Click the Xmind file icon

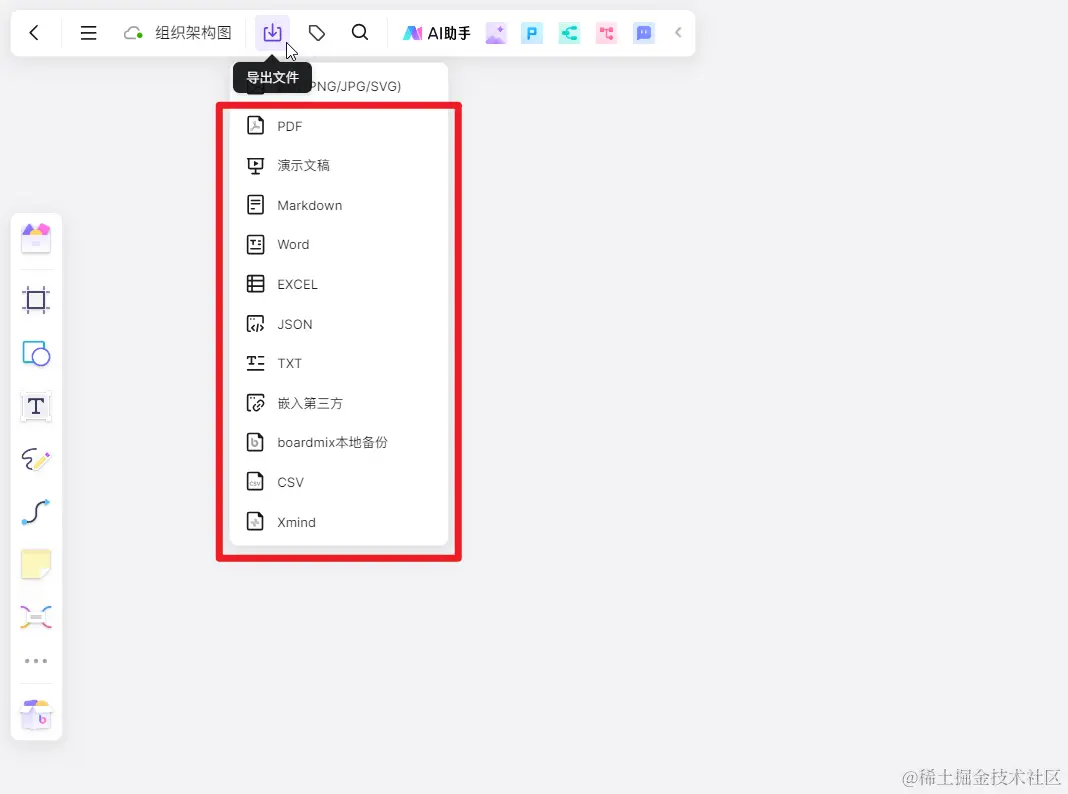255,522
